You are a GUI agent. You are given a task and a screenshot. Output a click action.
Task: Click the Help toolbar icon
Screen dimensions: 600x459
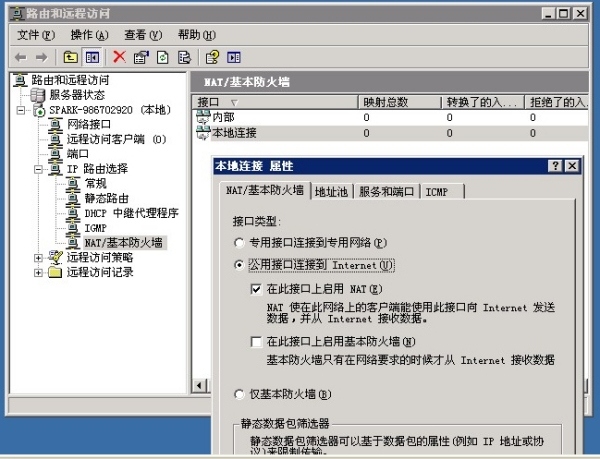click(x=212, y=57)
